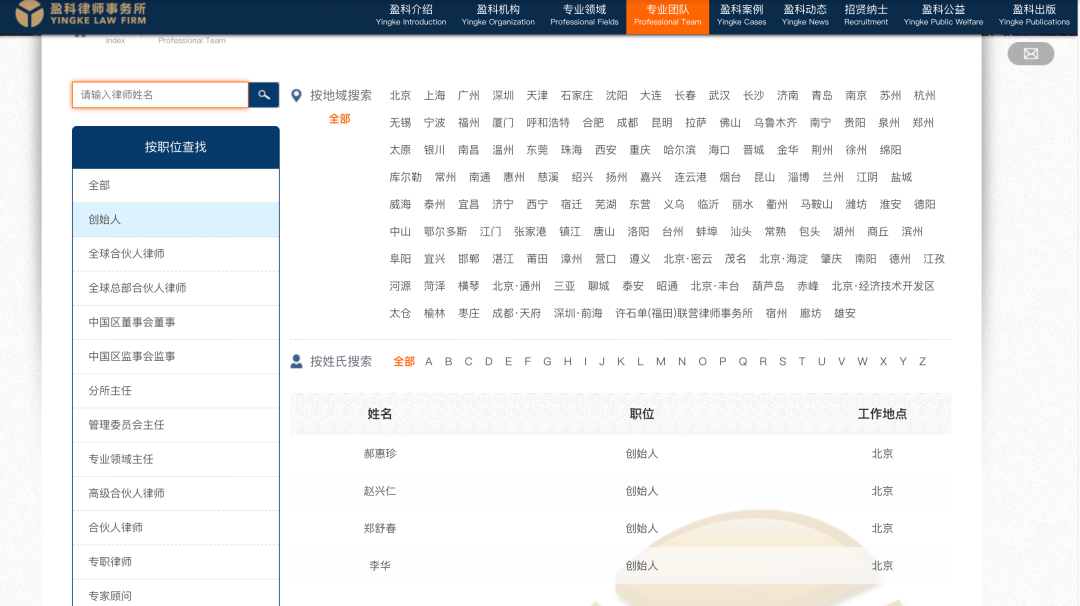
Task: Go to the Recruitment nav item
Action: pos(865,15)
